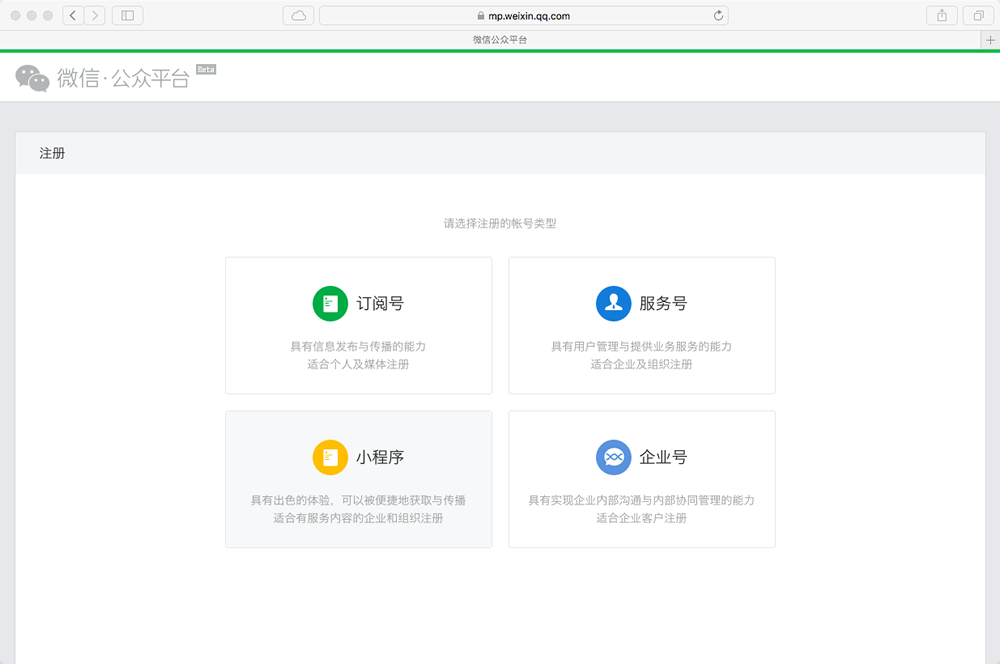Select the 服务号 card description text

click(641, 355)
